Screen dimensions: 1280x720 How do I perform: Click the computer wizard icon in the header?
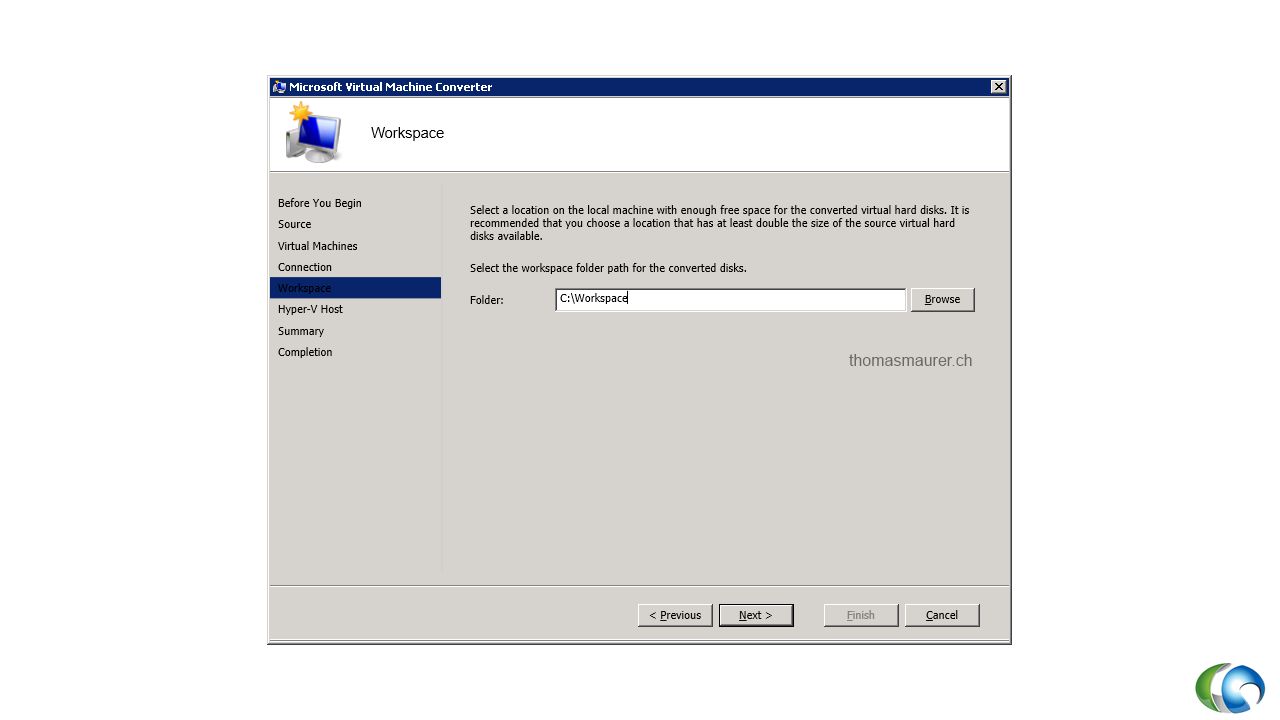313,132
